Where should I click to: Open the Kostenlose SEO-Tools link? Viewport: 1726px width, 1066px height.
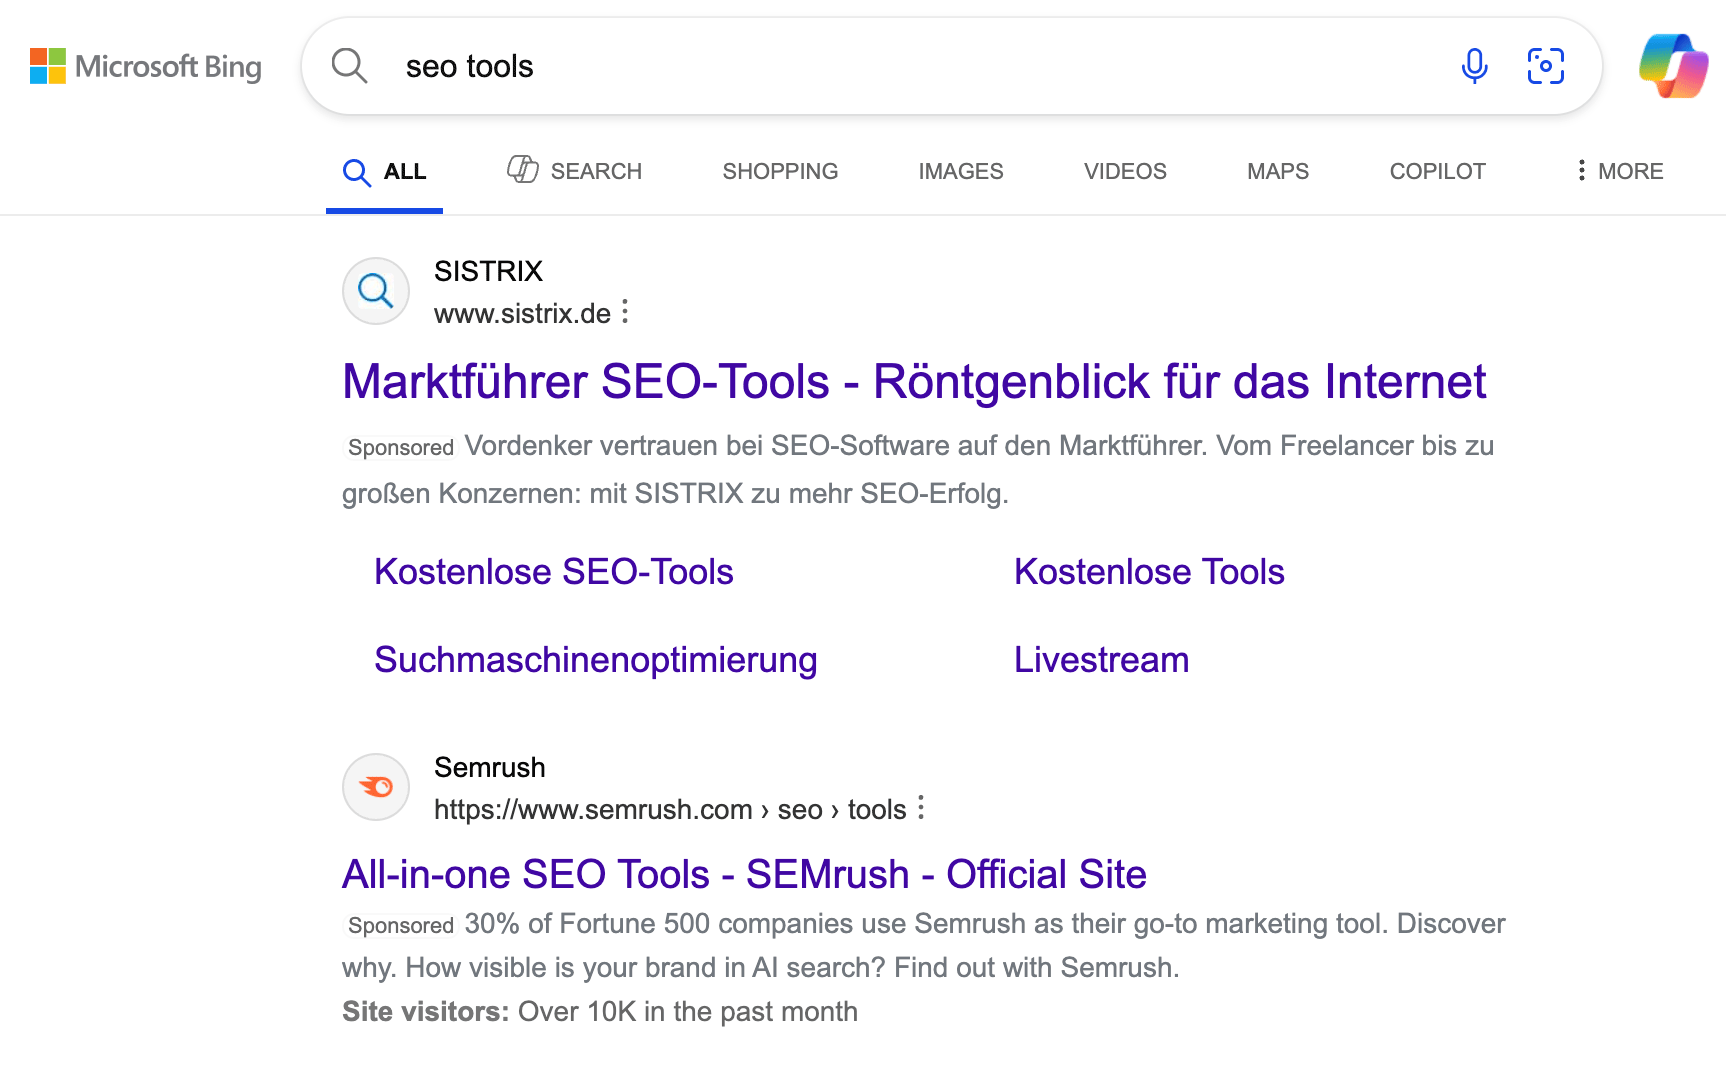pyautogui.click(x=553, y=571)
